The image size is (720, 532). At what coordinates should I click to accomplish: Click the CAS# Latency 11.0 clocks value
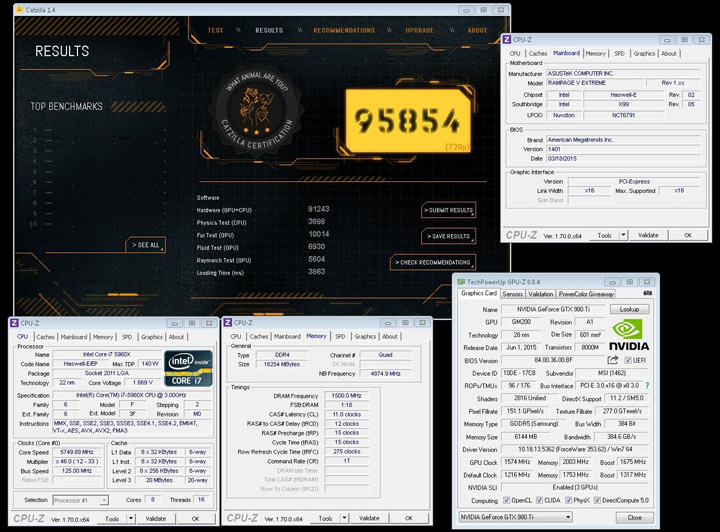(x=347, y=414)
